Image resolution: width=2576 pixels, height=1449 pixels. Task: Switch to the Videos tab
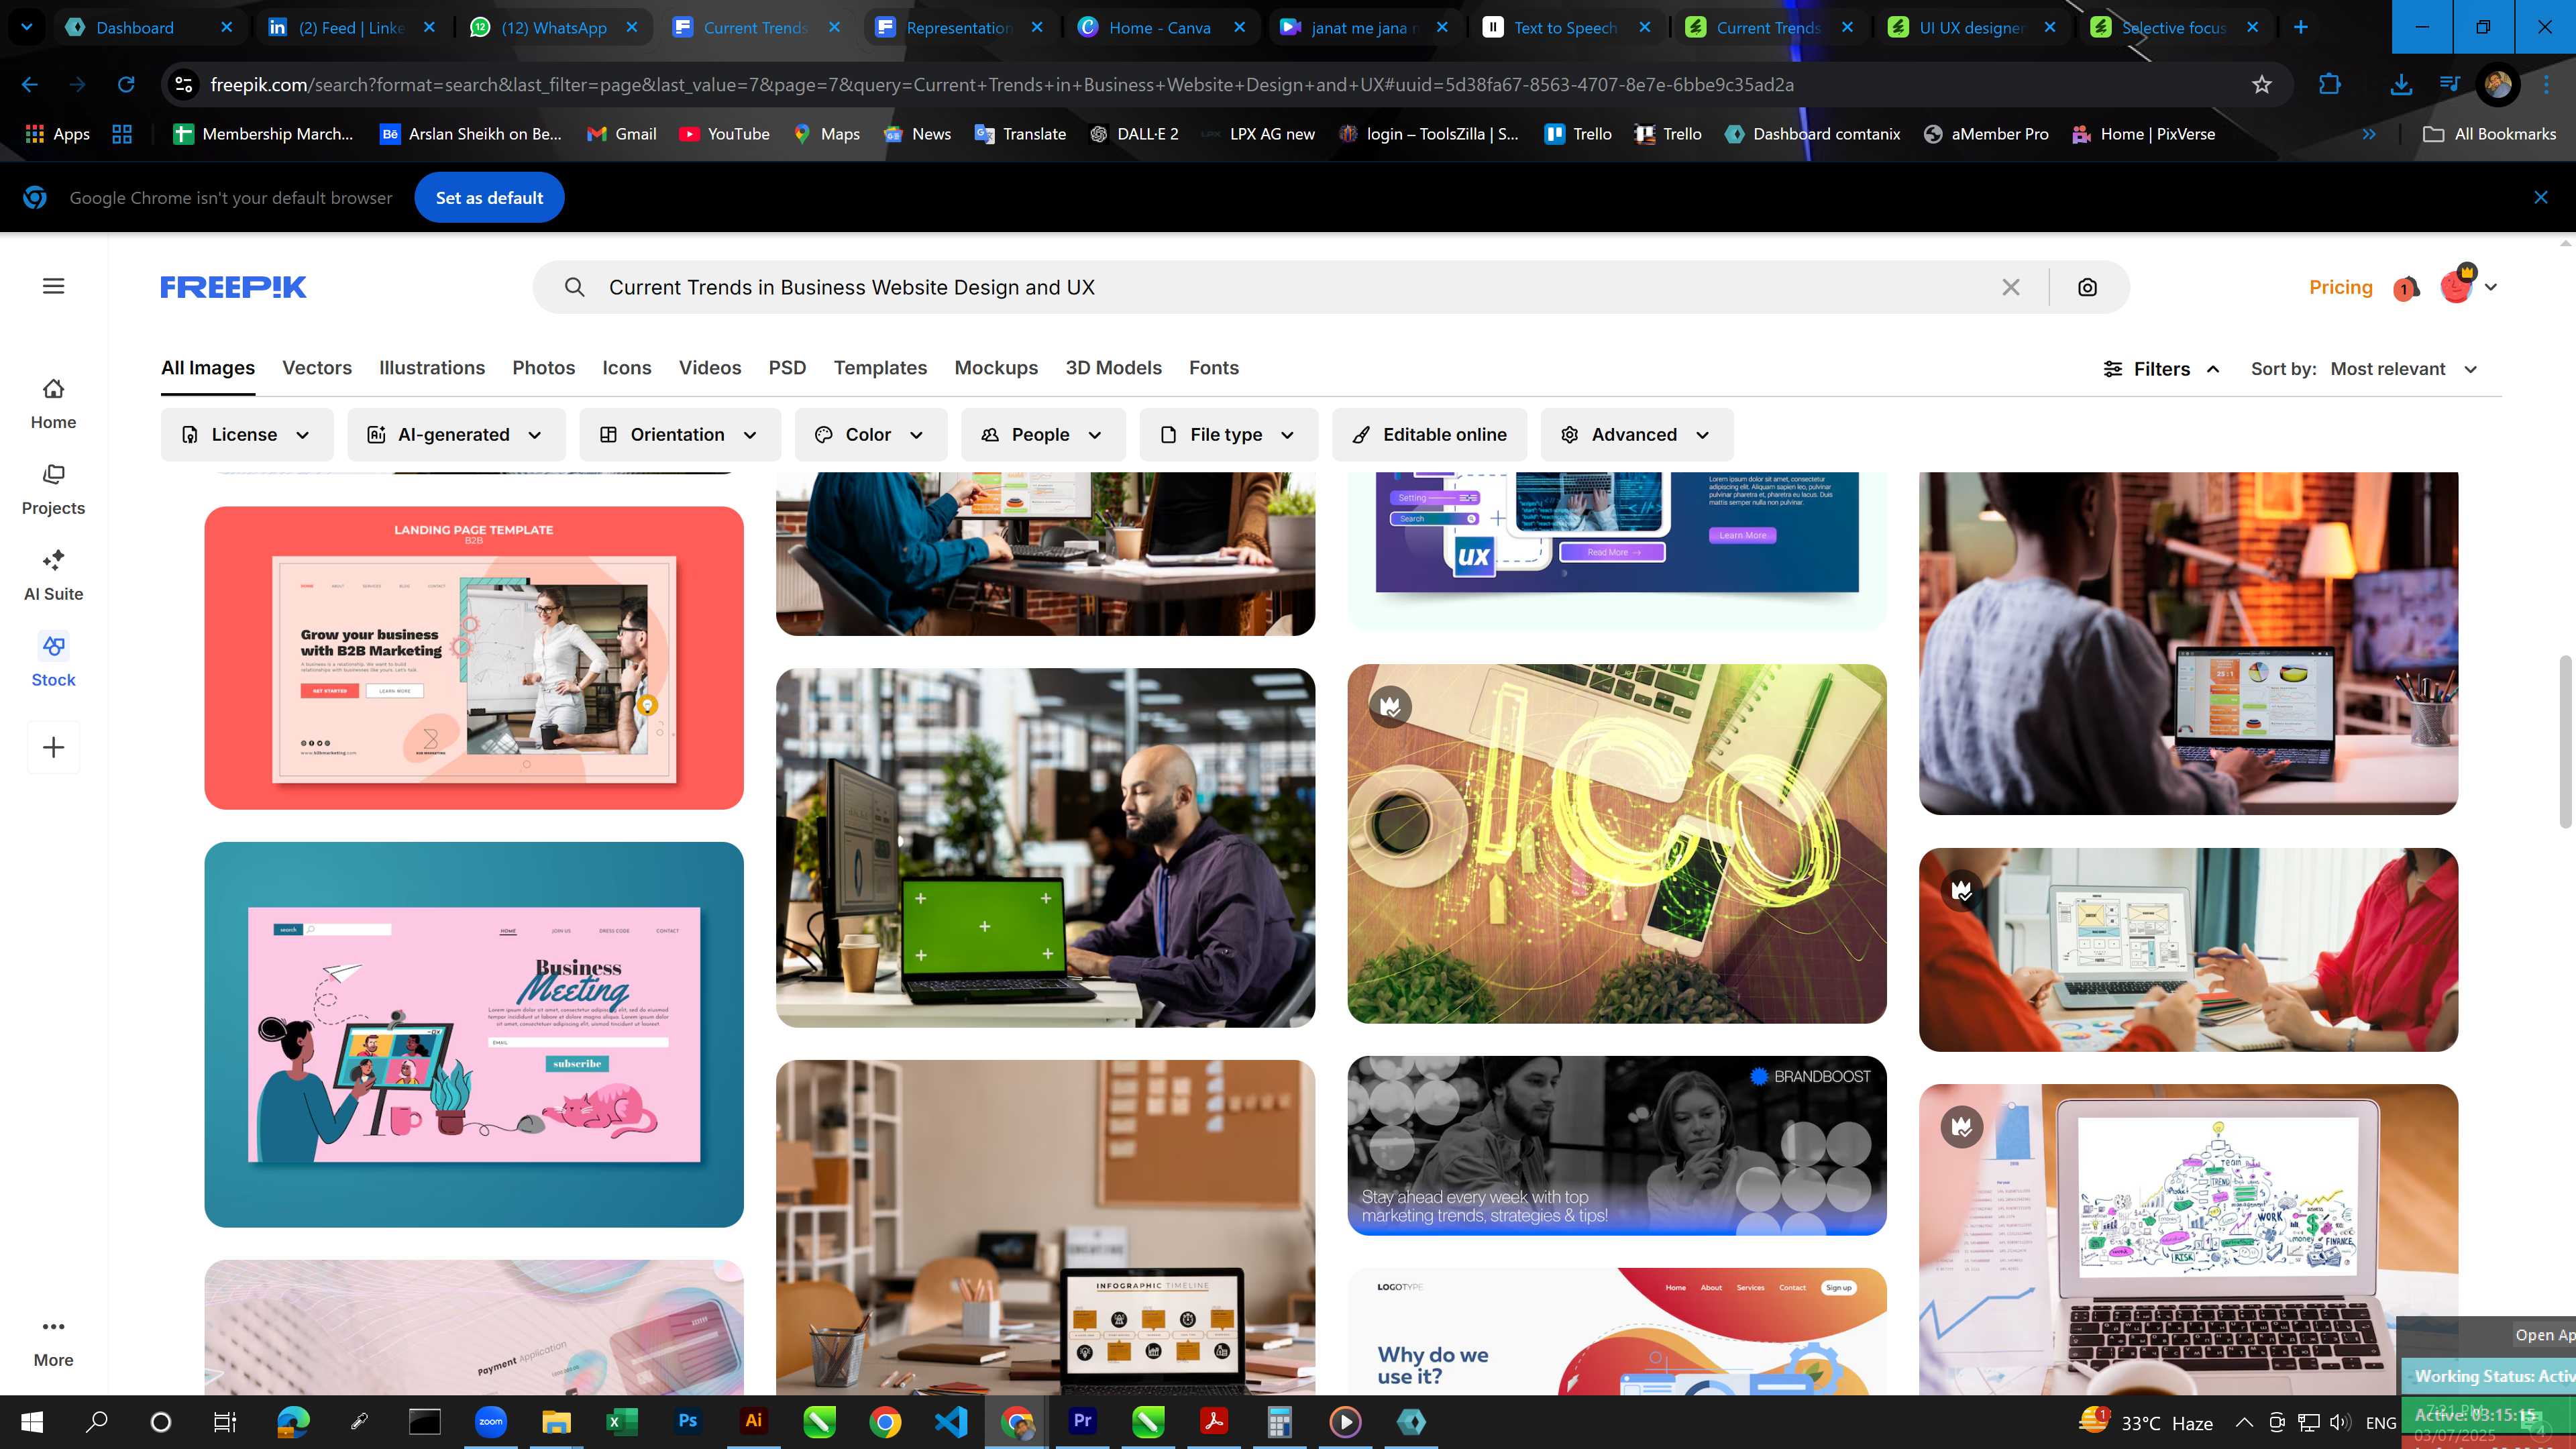coord(710,367)
